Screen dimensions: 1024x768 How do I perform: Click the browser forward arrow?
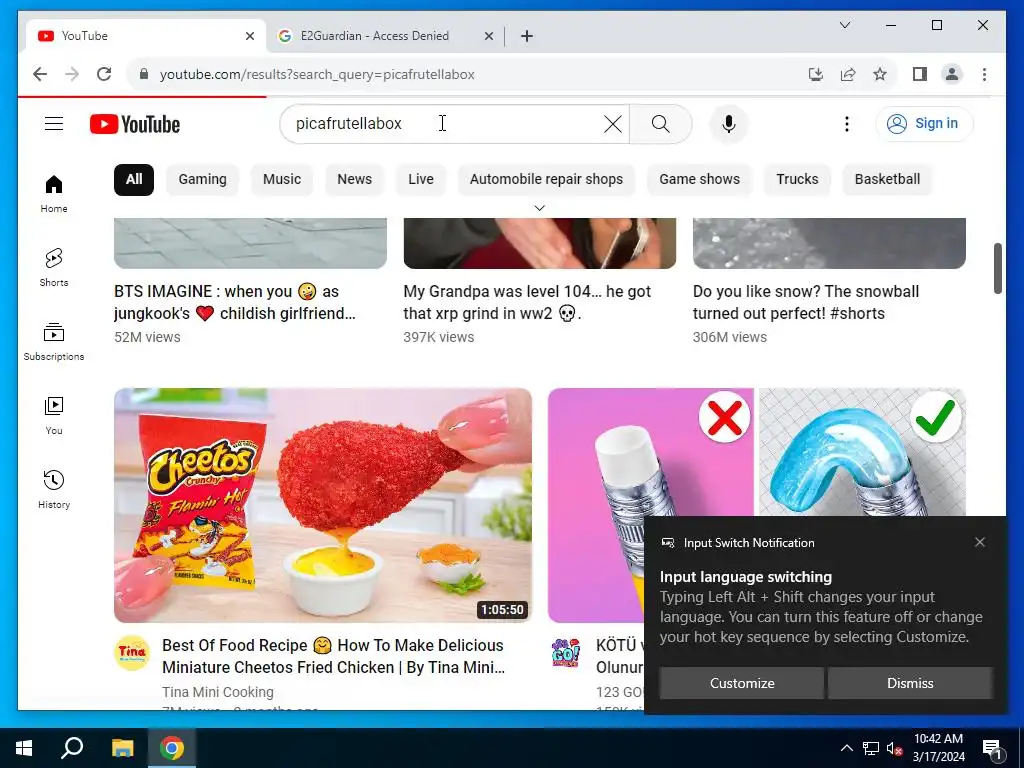(x=72, y=74)
